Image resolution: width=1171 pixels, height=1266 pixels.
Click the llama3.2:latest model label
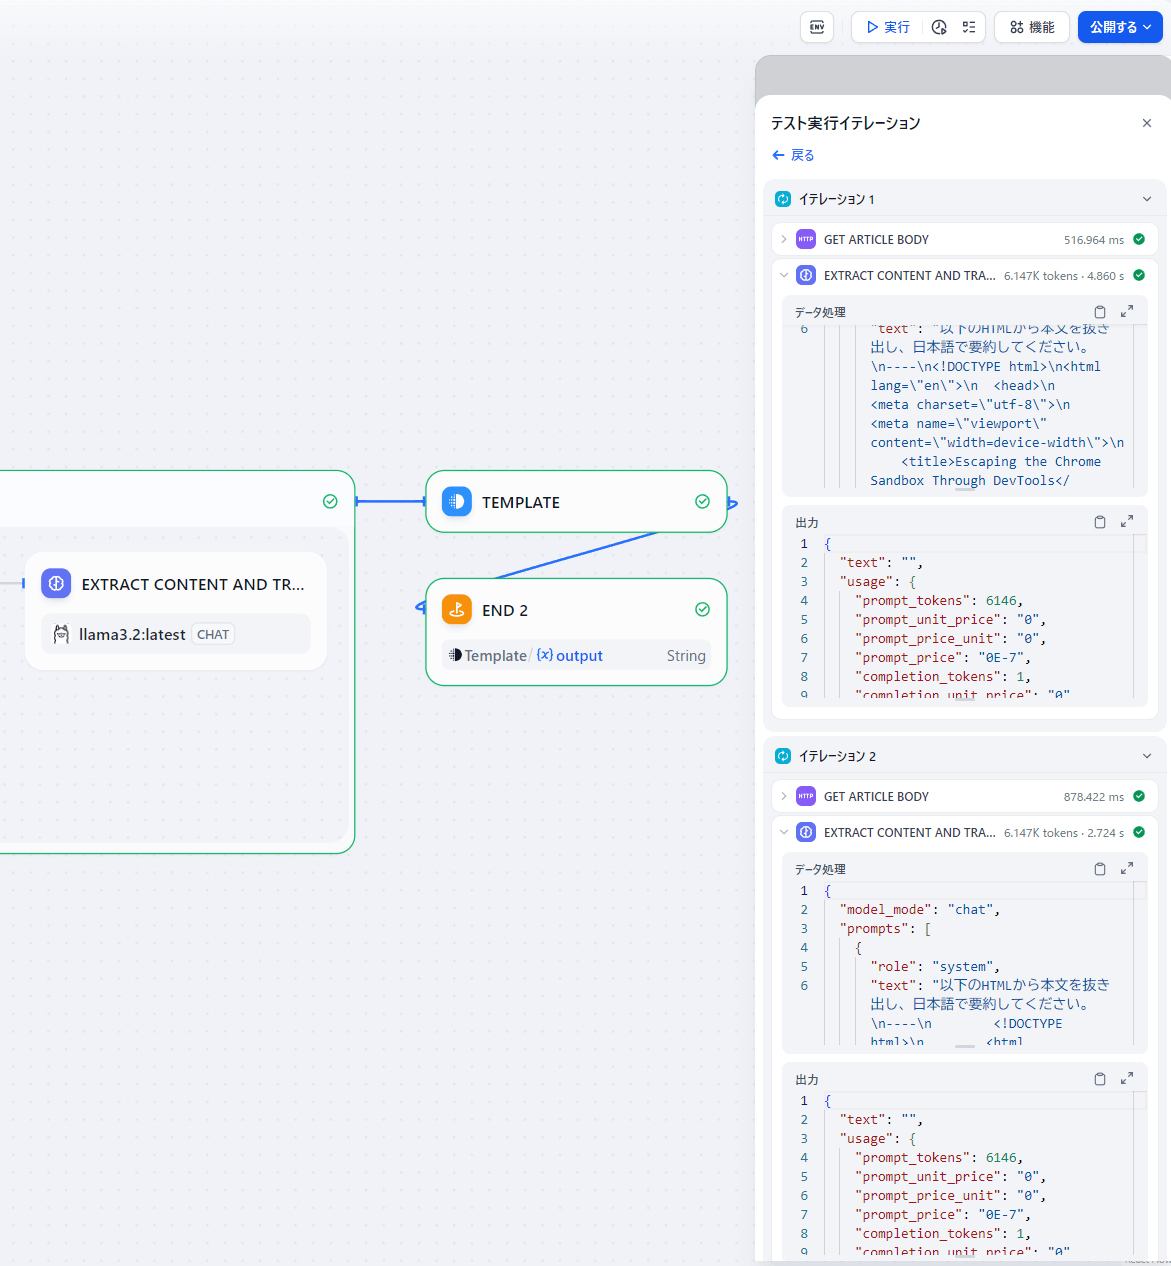point(132,634)
